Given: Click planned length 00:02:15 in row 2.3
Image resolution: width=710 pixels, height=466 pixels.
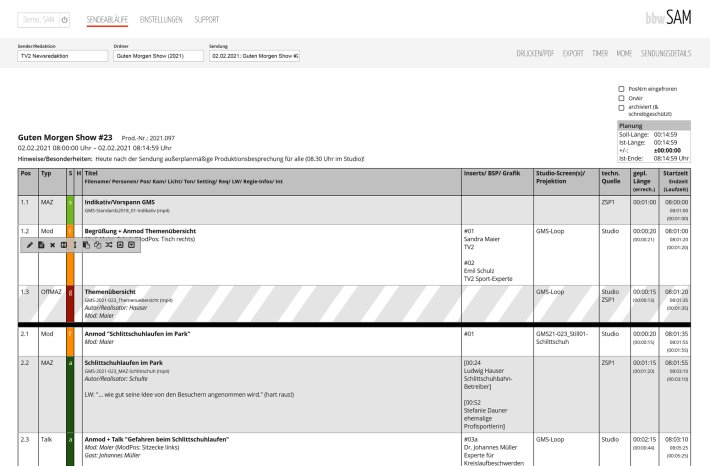Looking at the screenshot, I should click(644, 440).
